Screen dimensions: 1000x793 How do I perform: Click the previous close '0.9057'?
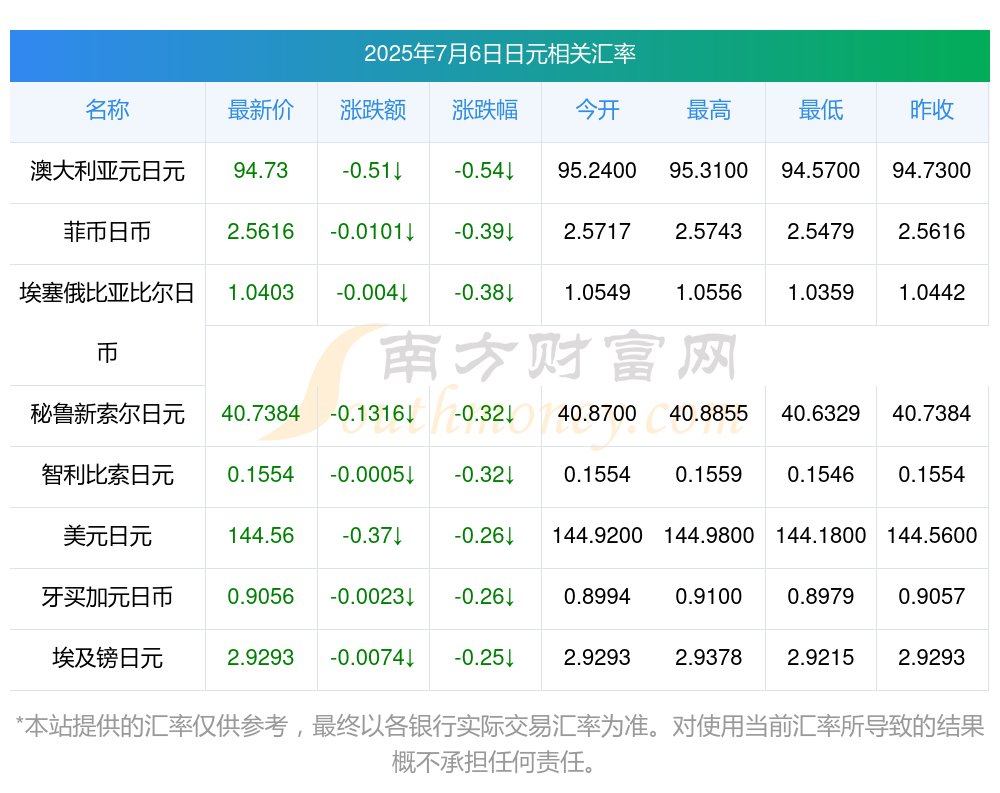point(932,597)
